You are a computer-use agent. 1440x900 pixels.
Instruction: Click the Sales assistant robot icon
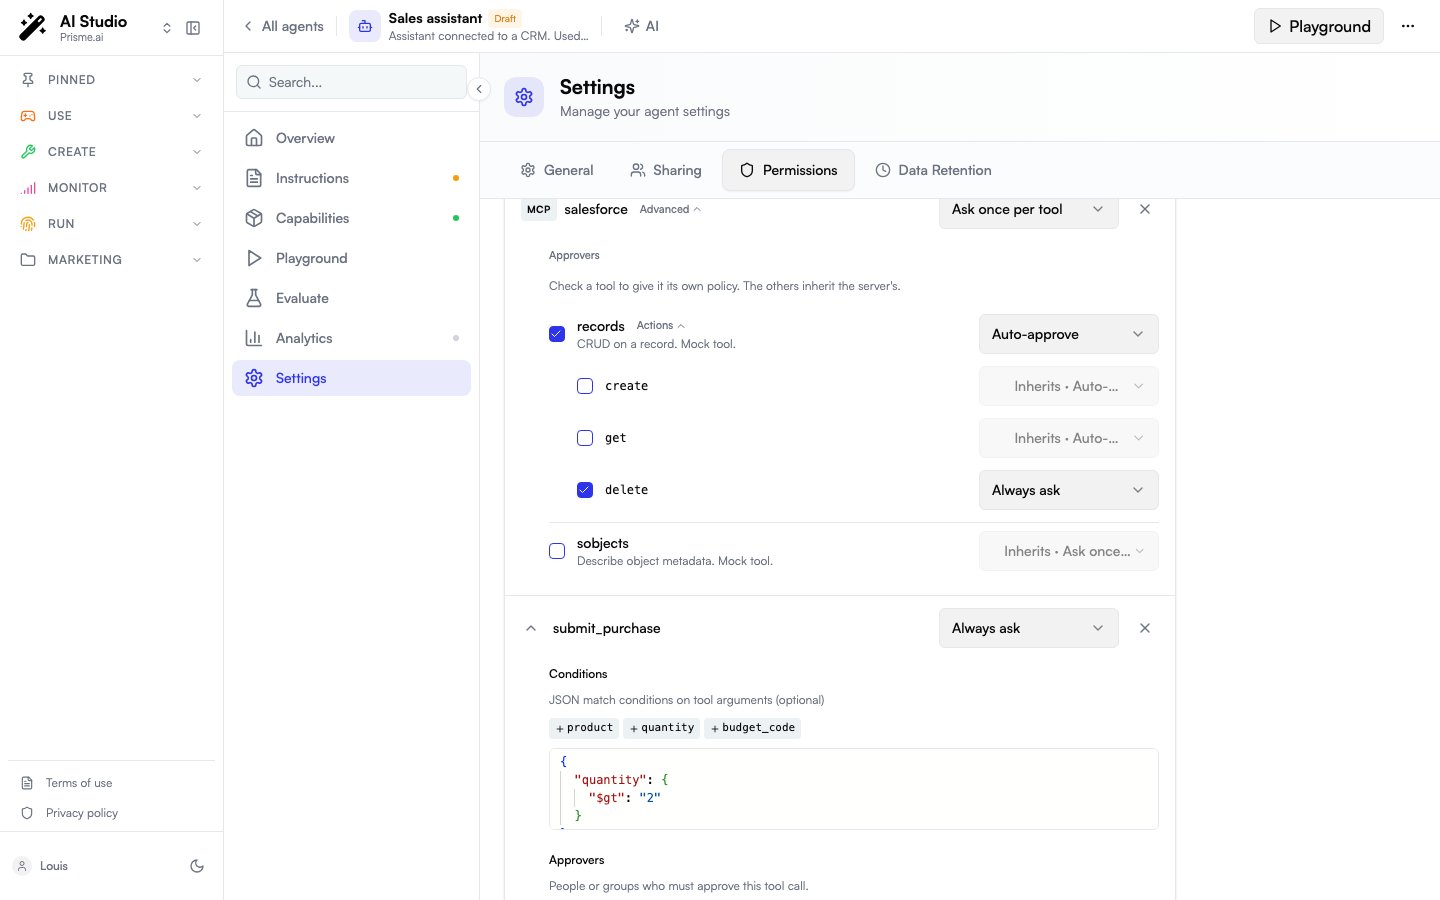pyautogui.click(x=365, y=27)
